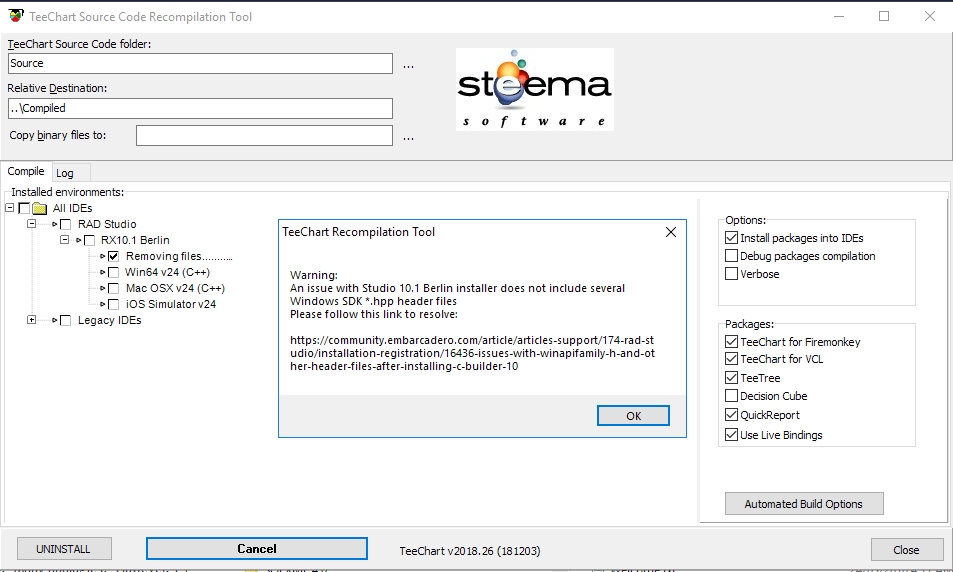Click the Copy binary files to field
Viewport: 953px width, 572px height.
[264, 136]
